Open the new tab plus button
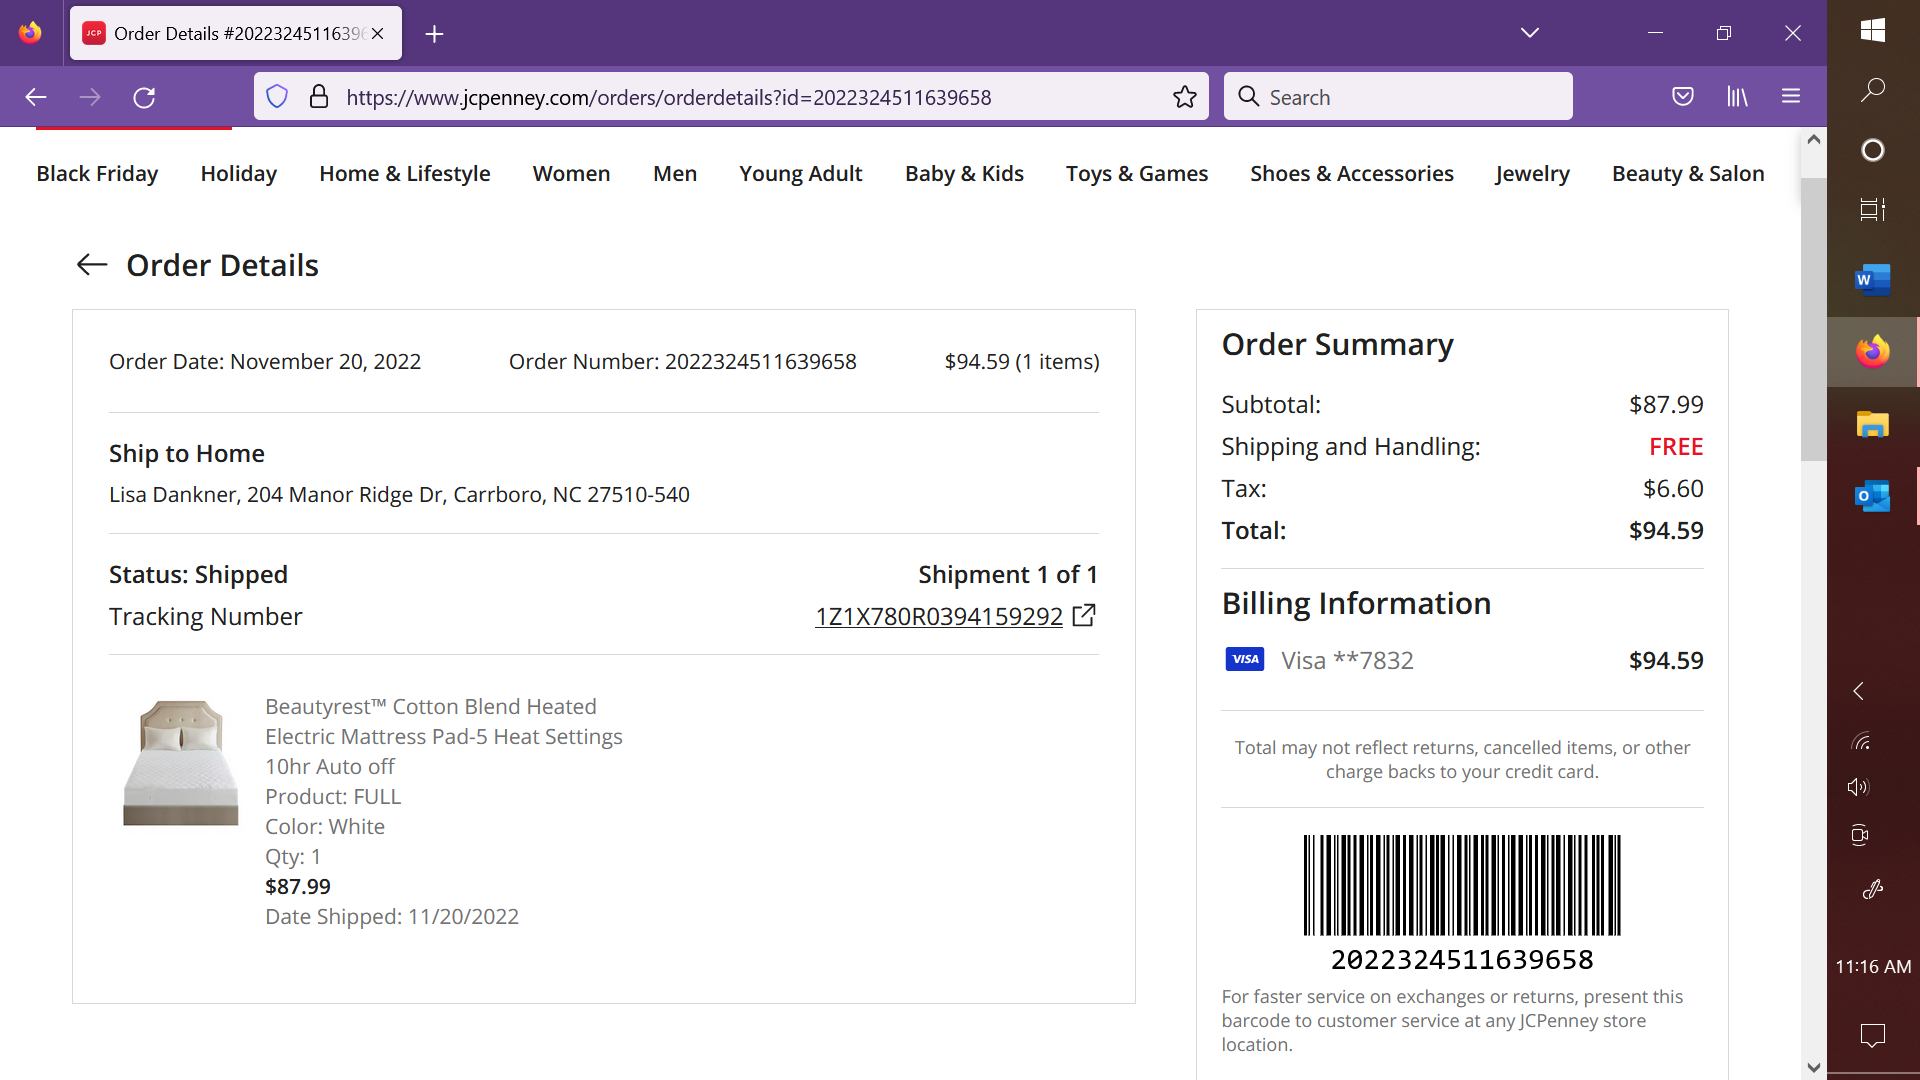This screenshot has height=1080, width=1920. pyautogui.click(x=434, y=34)
